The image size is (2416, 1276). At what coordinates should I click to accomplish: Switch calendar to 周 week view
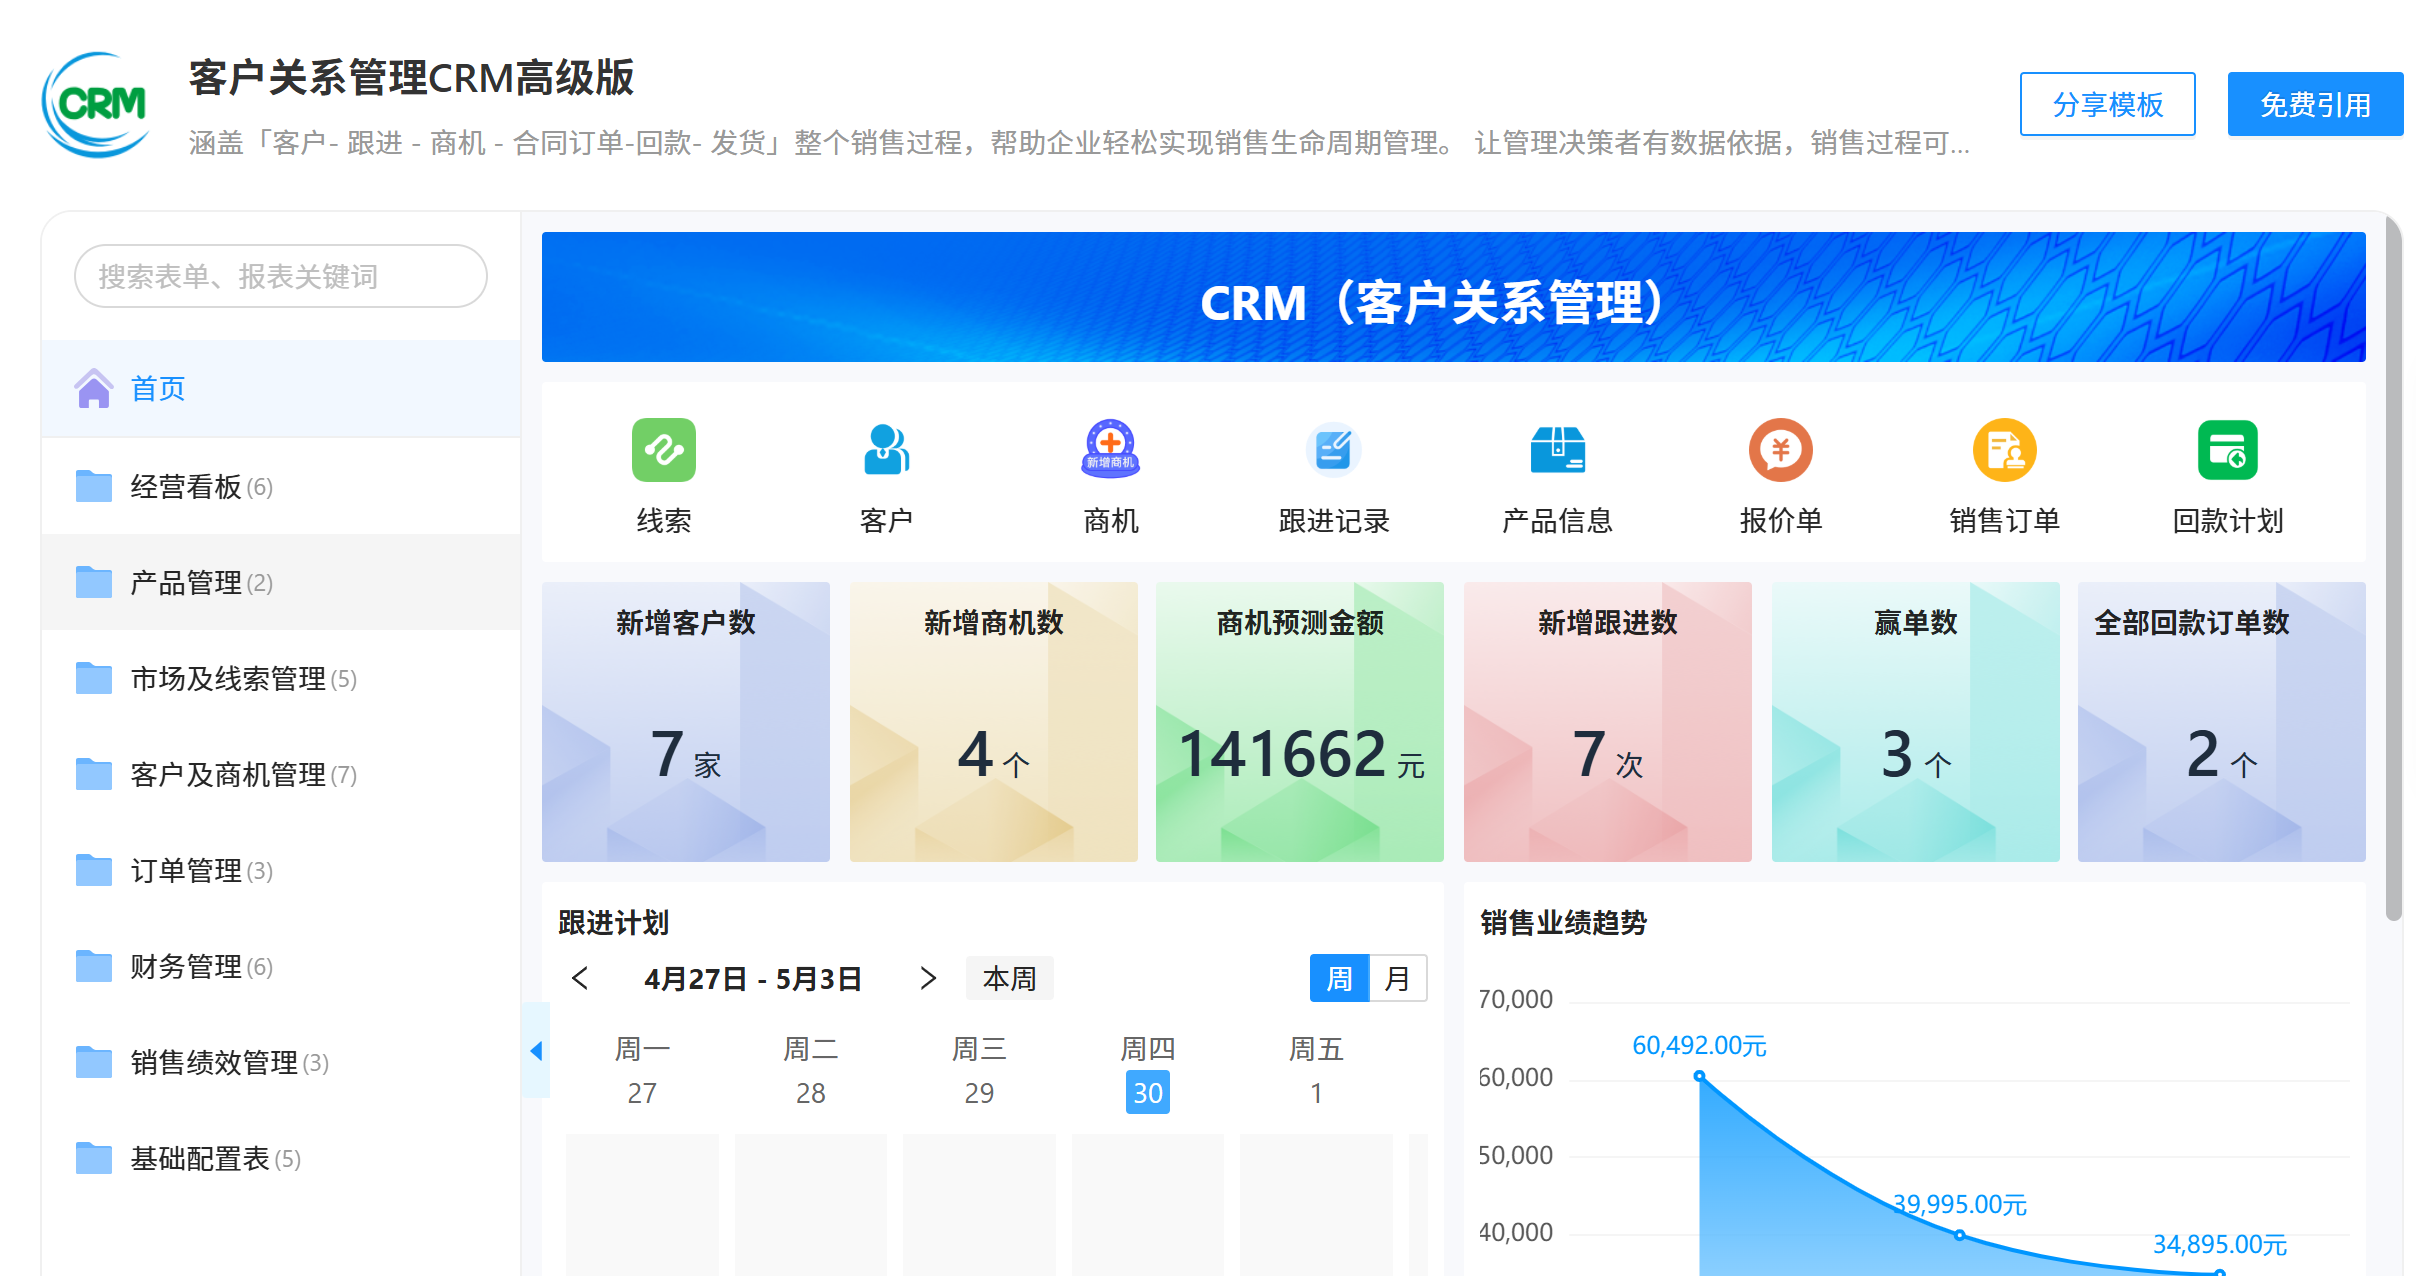1339,978
